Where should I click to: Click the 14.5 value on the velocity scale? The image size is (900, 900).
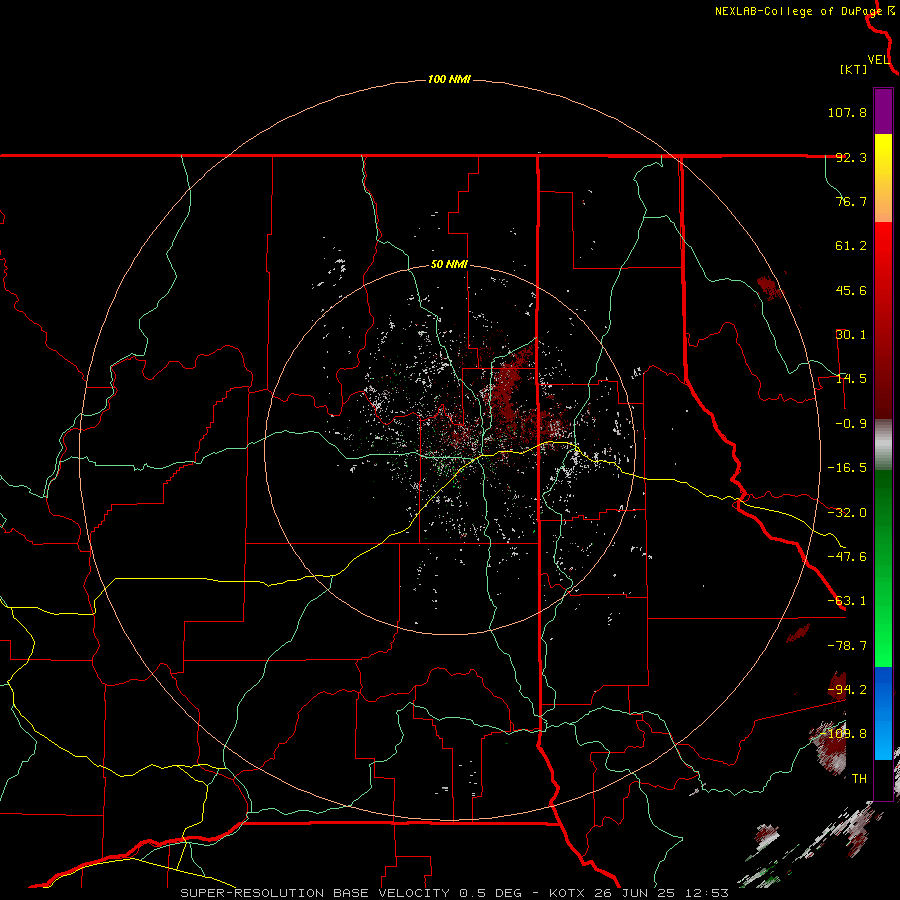(x=851, y=379)
